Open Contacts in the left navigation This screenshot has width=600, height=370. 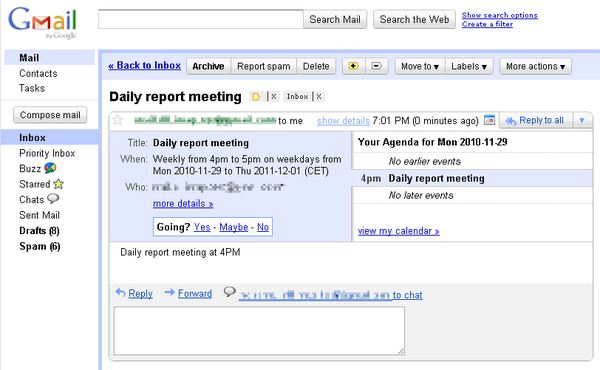(x=38, y=73)
